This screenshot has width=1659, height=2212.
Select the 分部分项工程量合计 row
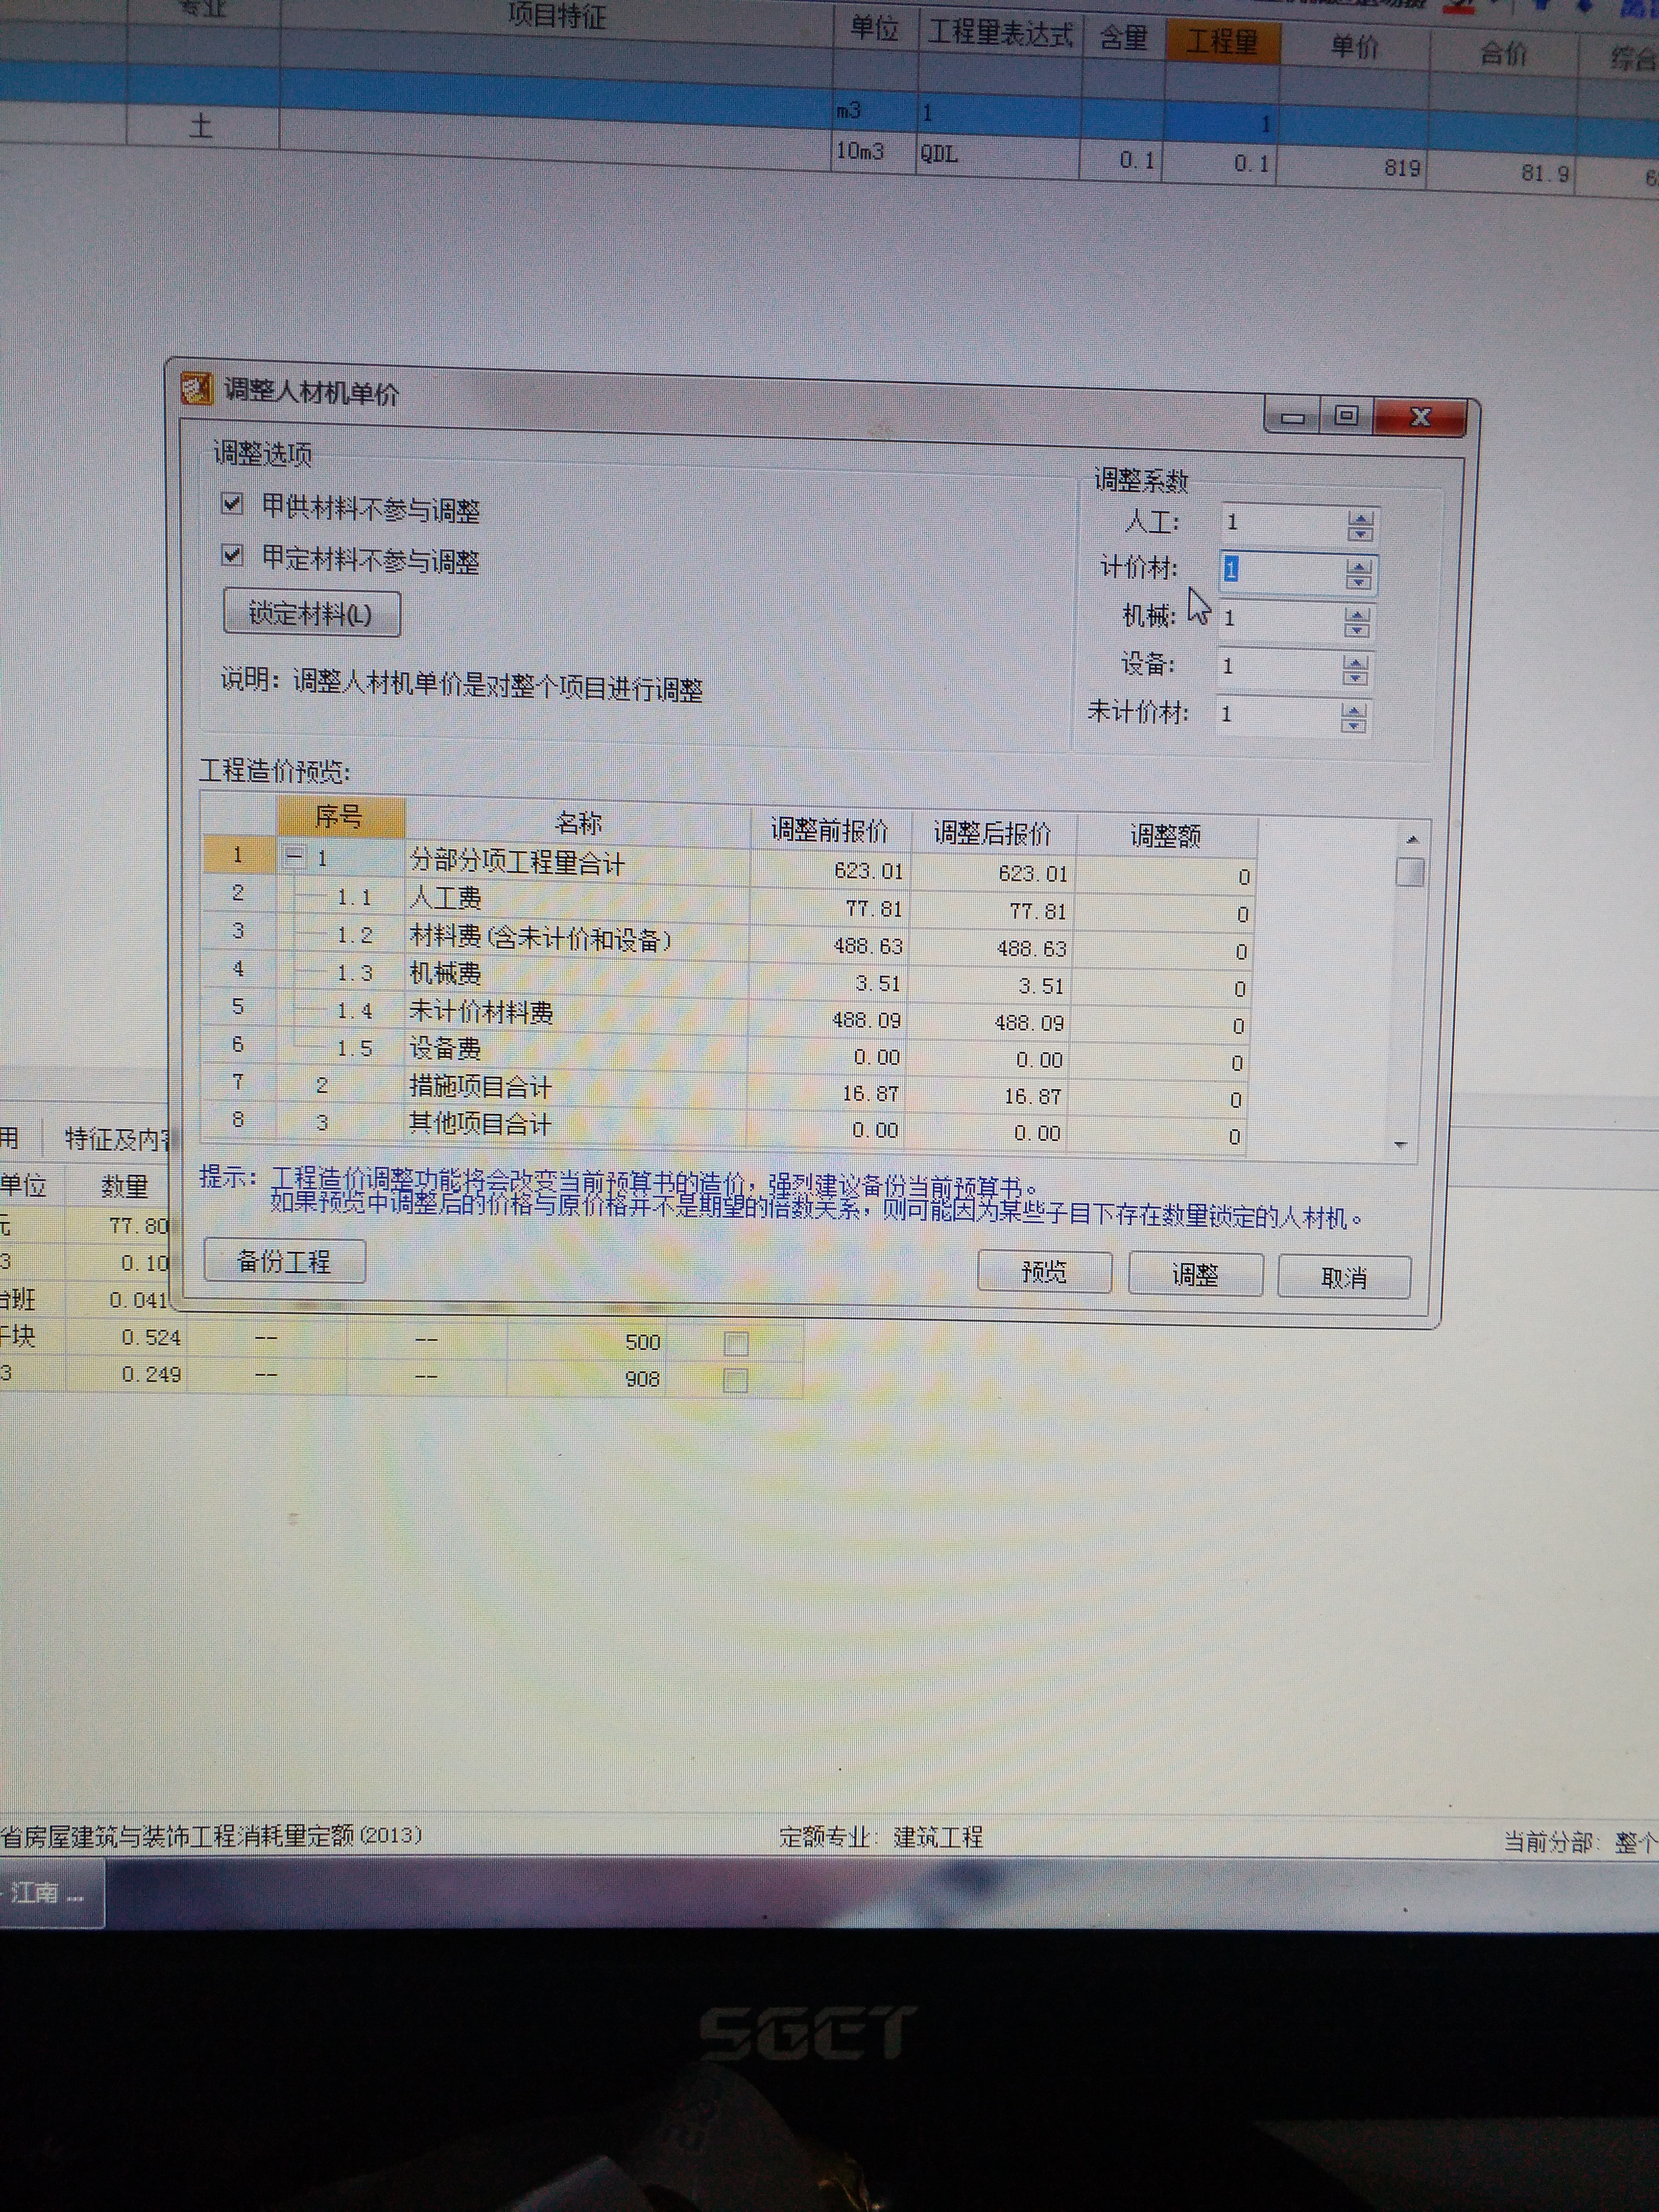pos(728,865)
